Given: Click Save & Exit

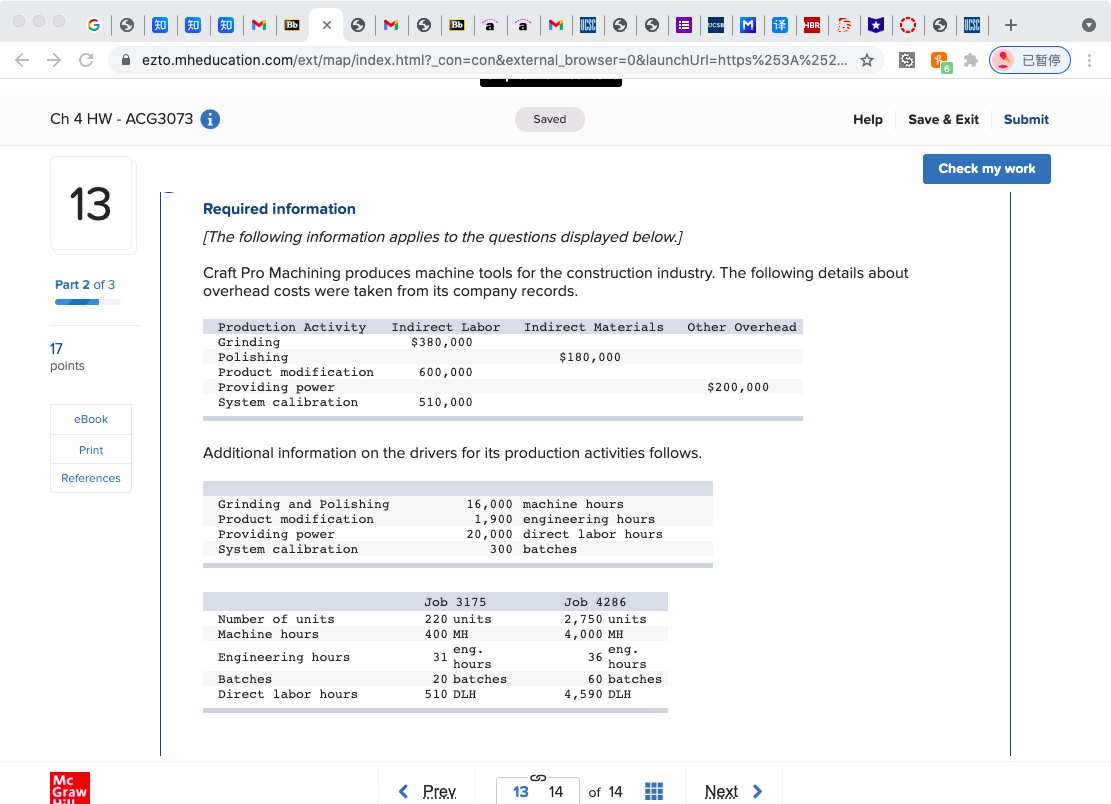Looking at the screenshot, I should point(943,119).
